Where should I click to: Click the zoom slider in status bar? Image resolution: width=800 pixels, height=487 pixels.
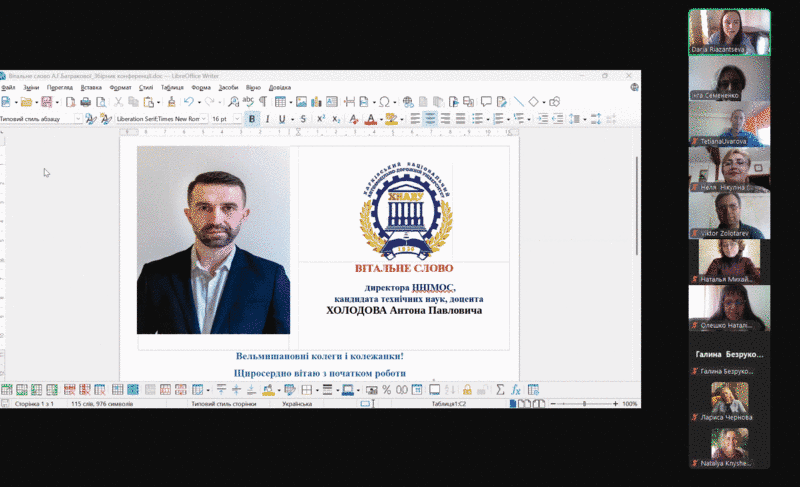click(583, 404)
